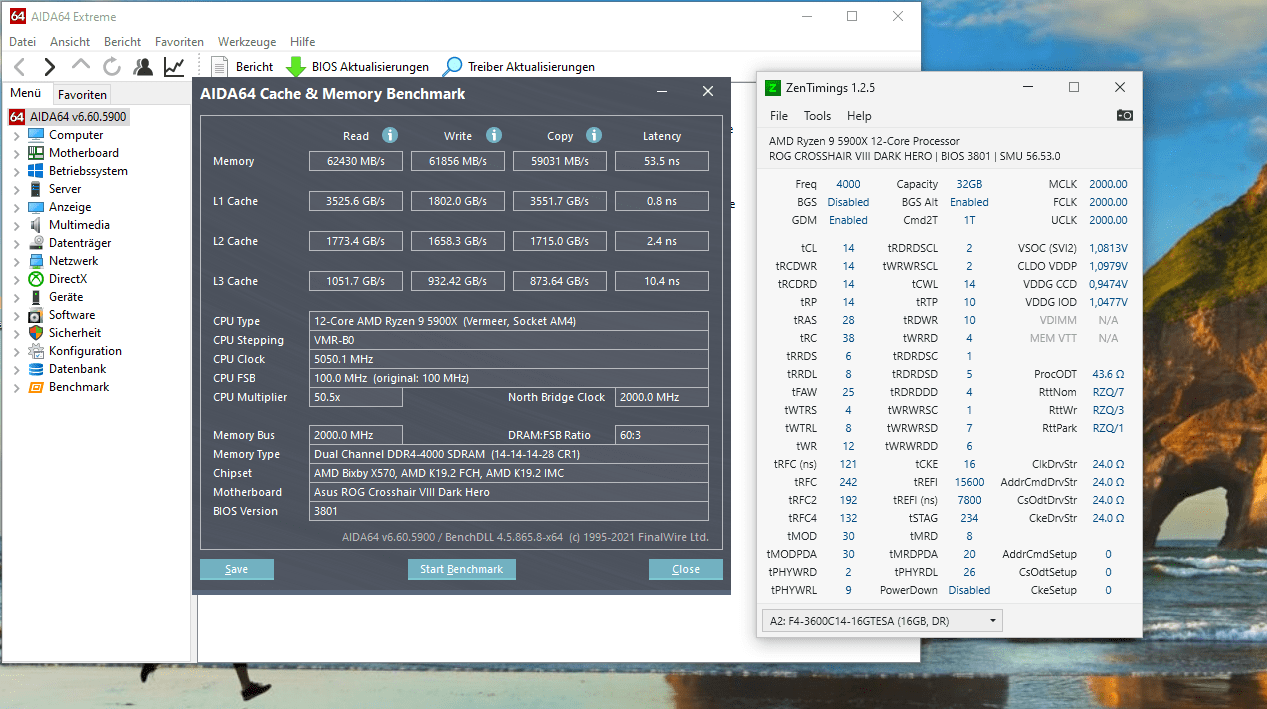Switch to the Favoriten sidebar tab
This screenshot has height=709, width=1267.
[82, 95]
